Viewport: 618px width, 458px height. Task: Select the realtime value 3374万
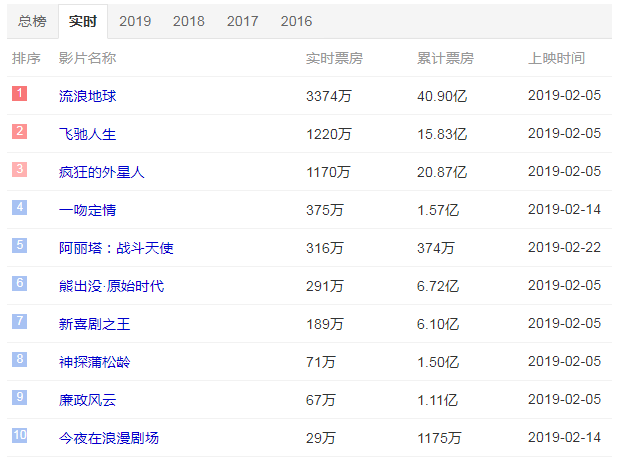coord(329,96)
